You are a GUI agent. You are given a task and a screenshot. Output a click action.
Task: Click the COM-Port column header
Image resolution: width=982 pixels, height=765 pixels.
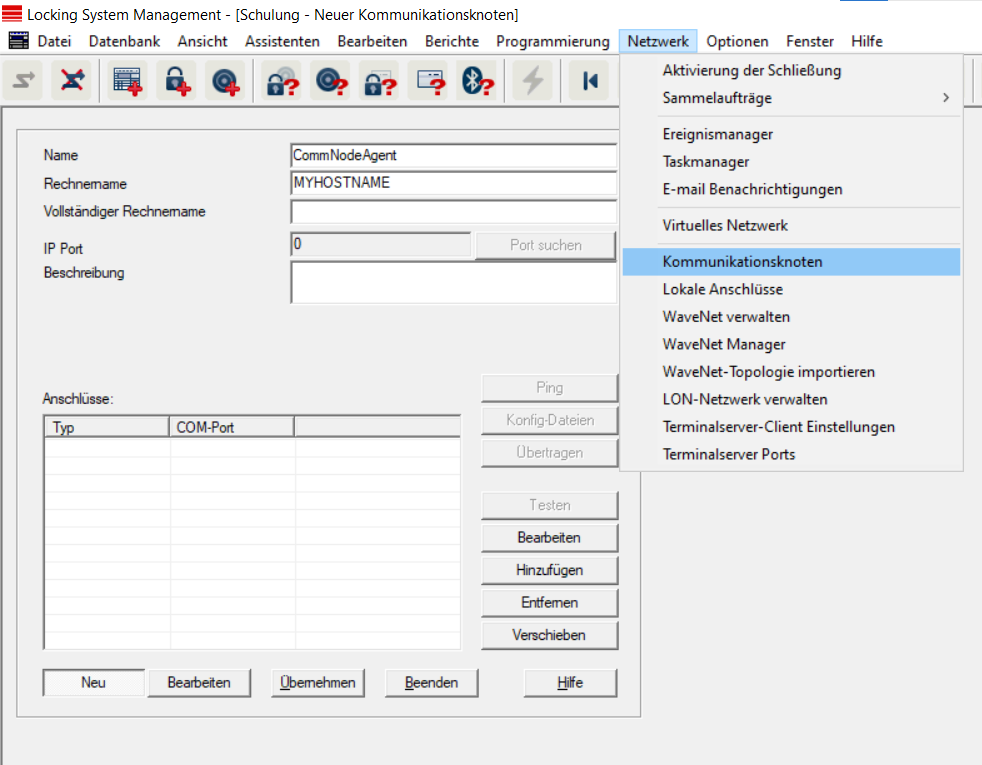(x=232, y=427)
